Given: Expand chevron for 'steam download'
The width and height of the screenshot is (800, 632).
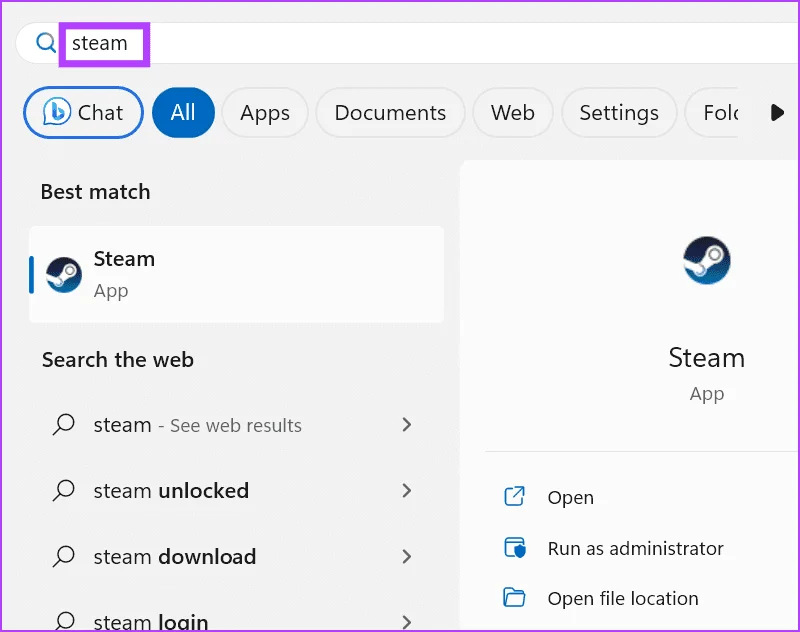Looking at the screenshot, I should click(x=407, y=557).
